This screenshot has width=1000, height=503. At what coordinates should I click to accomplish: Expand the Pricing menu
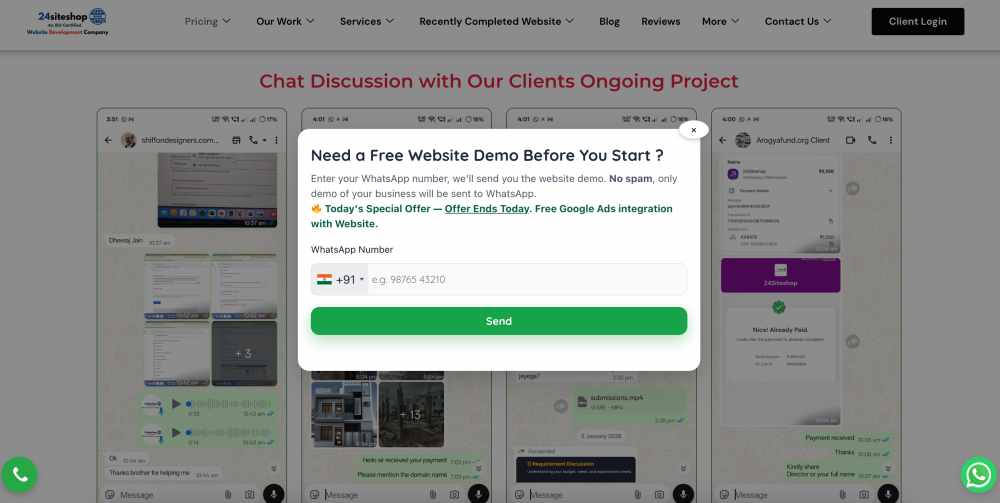208,21
